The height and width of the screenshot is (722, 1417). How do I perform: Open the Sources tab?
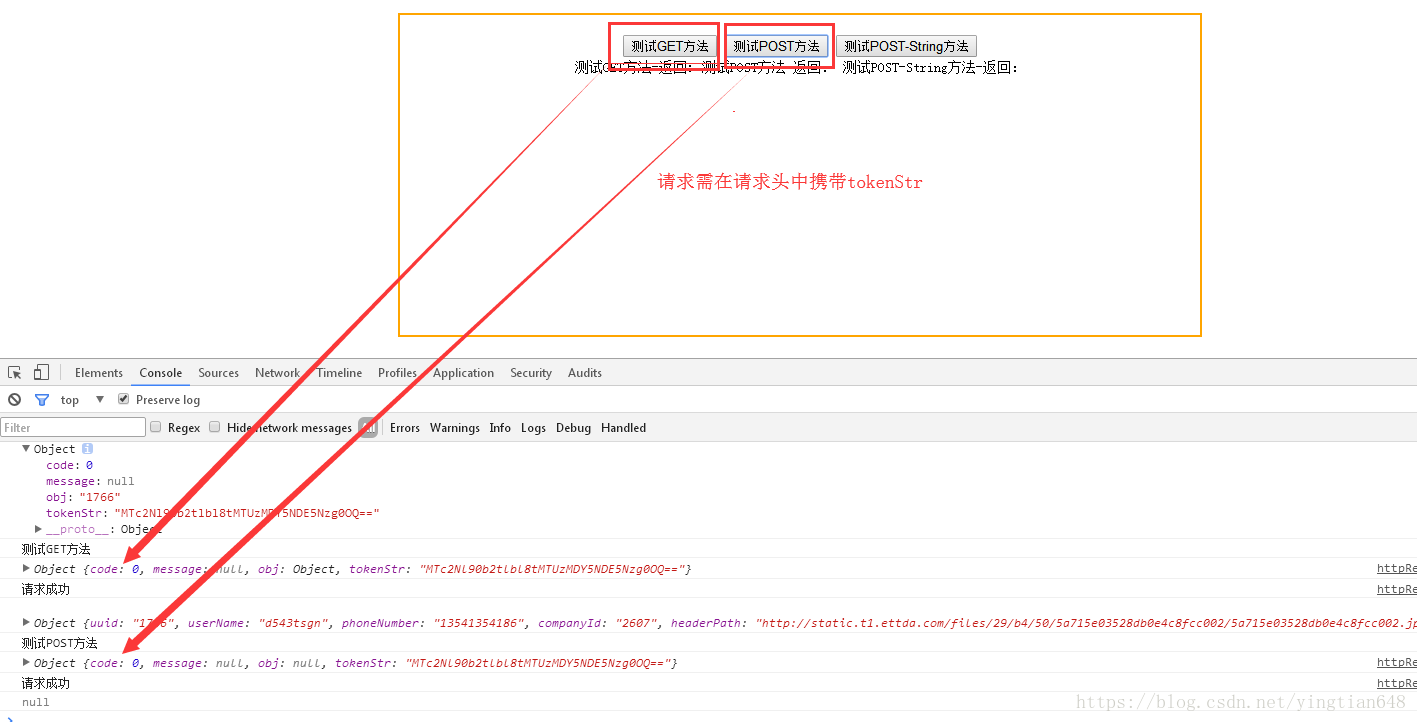tap(218, 373)
